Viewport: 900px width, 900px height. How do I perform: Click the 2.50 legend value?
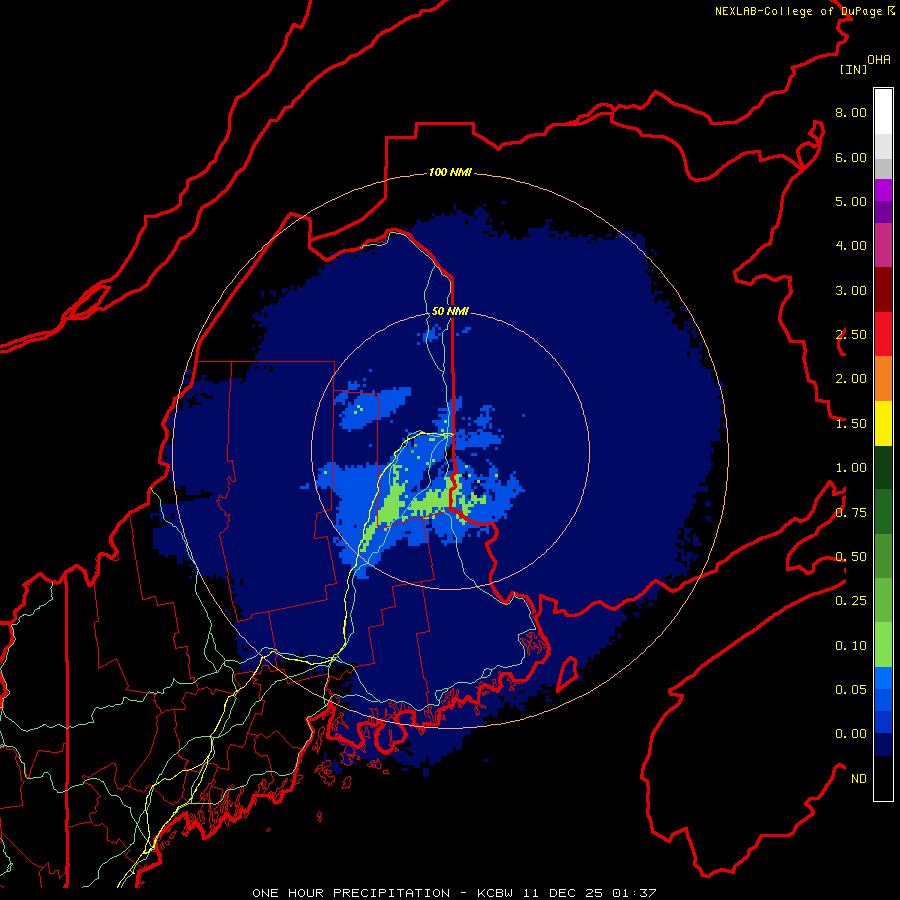pos(851,335)
